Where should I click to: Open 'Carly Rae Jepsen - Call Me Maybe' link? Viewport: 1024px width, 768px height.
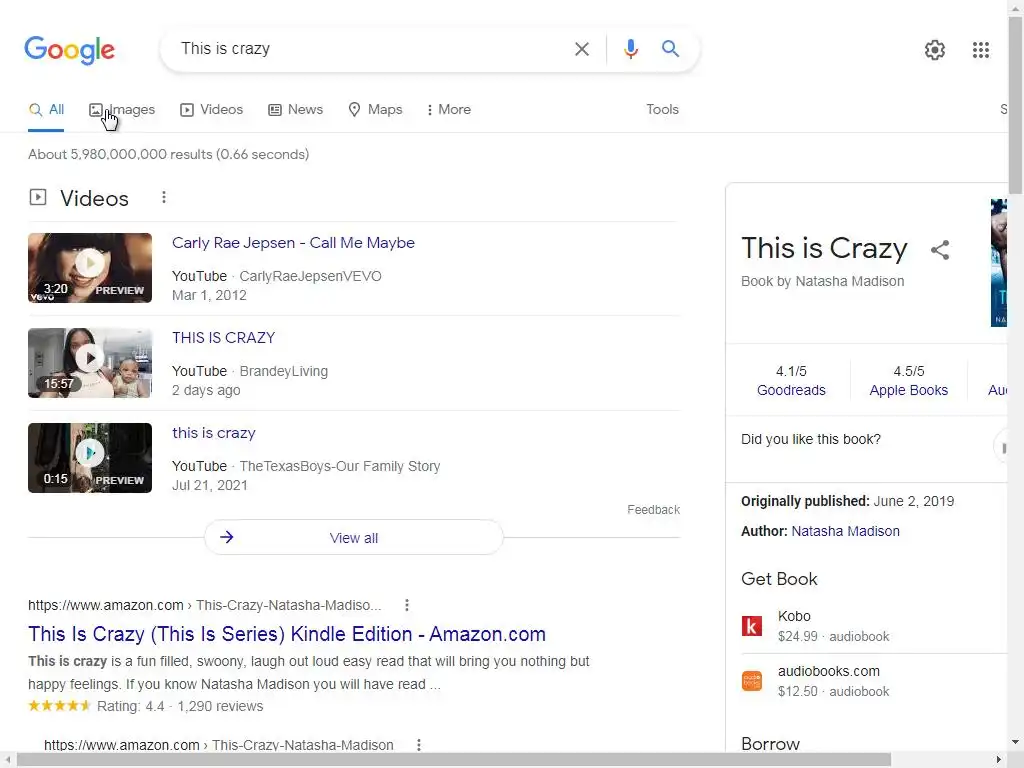[x=293, y=243]
